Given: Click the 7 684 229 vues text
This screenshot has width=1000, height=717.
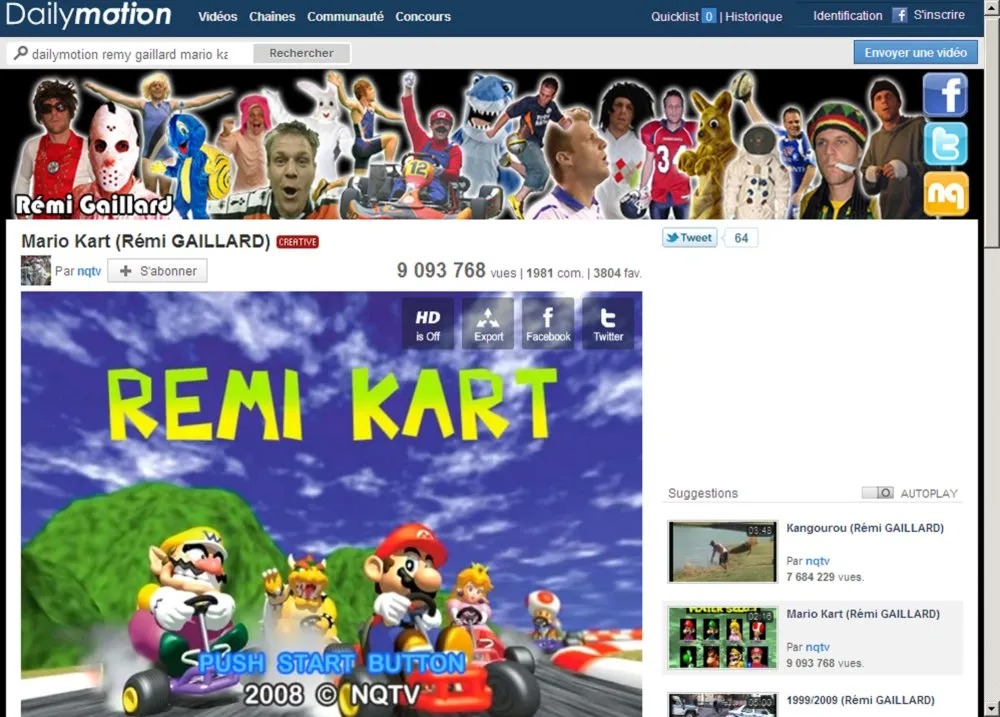Looking at the screenshot, I should (825, 577).
